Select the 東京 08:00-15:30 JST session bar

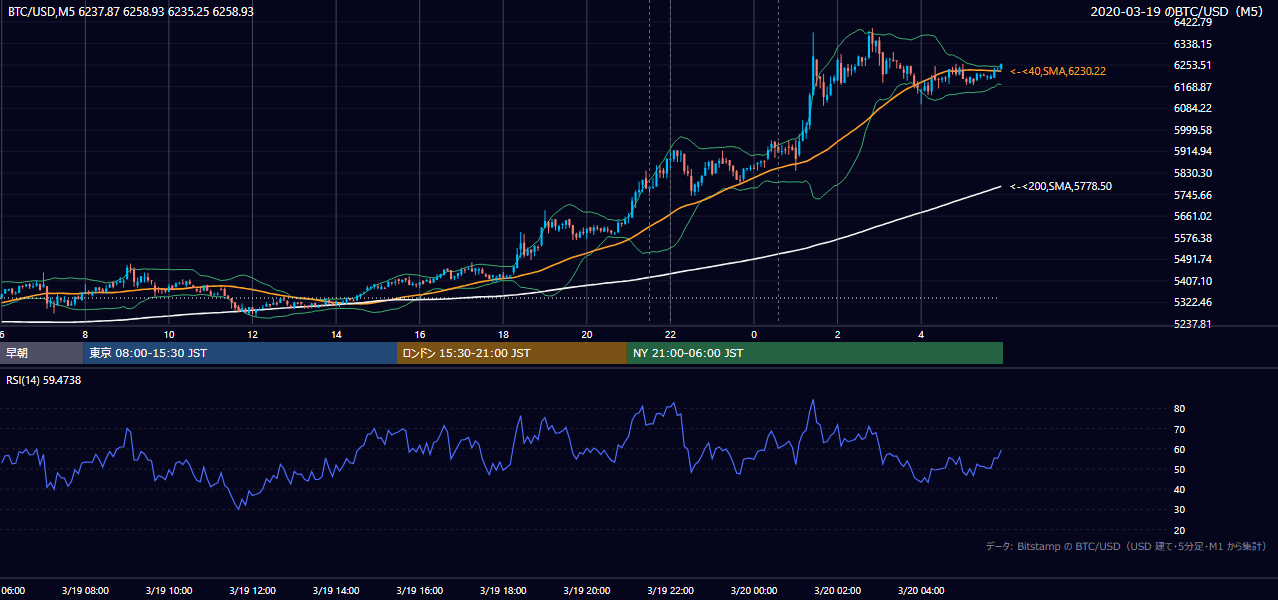pos(240,353)
